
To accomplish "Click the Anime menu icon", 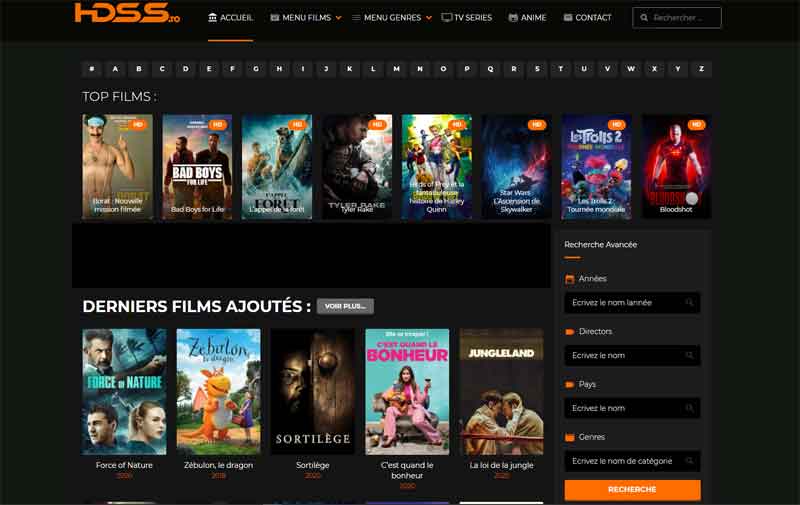I will tap(513, 17).
